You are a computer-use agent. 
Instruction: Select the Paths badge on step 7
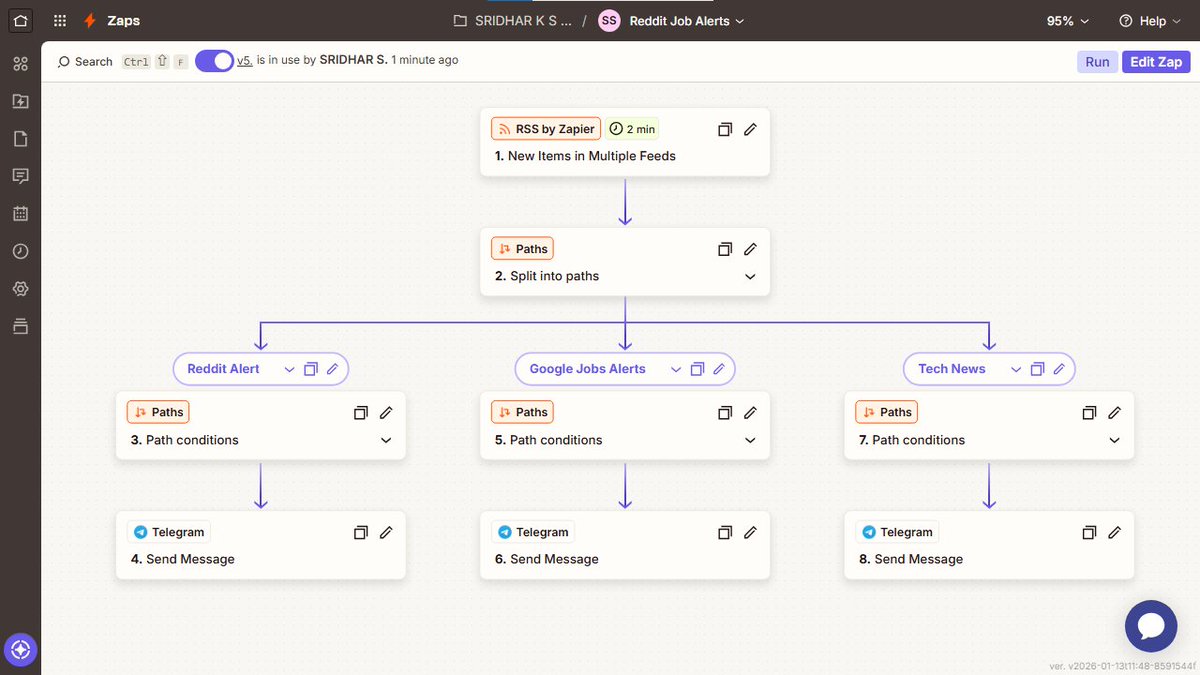(886, 413)
